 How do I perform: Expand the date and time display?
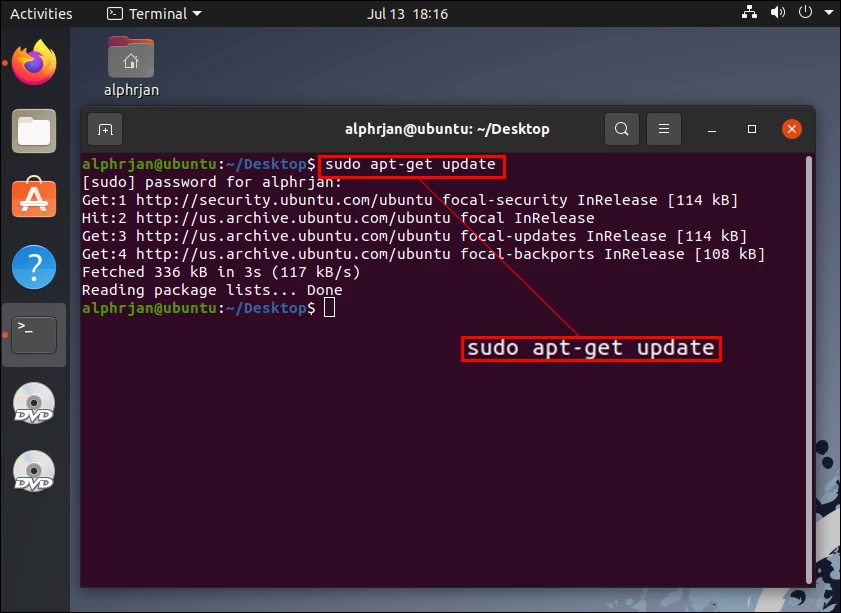[406, 13]
